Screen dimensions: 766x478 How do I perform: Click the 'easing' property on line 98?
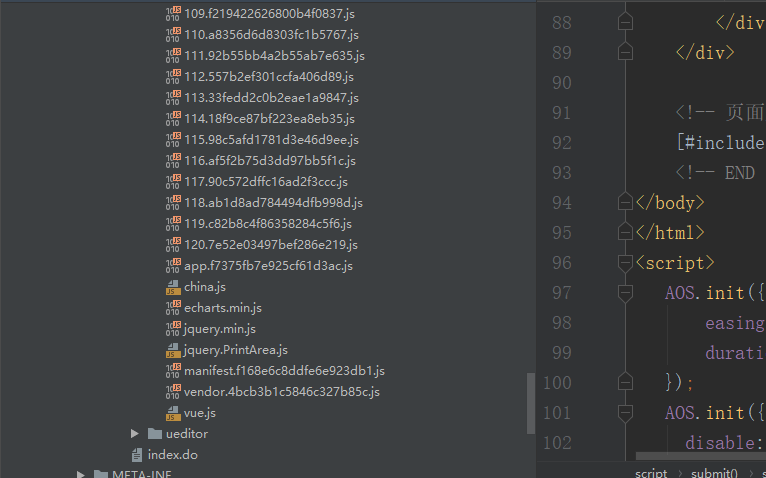point(735,323)
